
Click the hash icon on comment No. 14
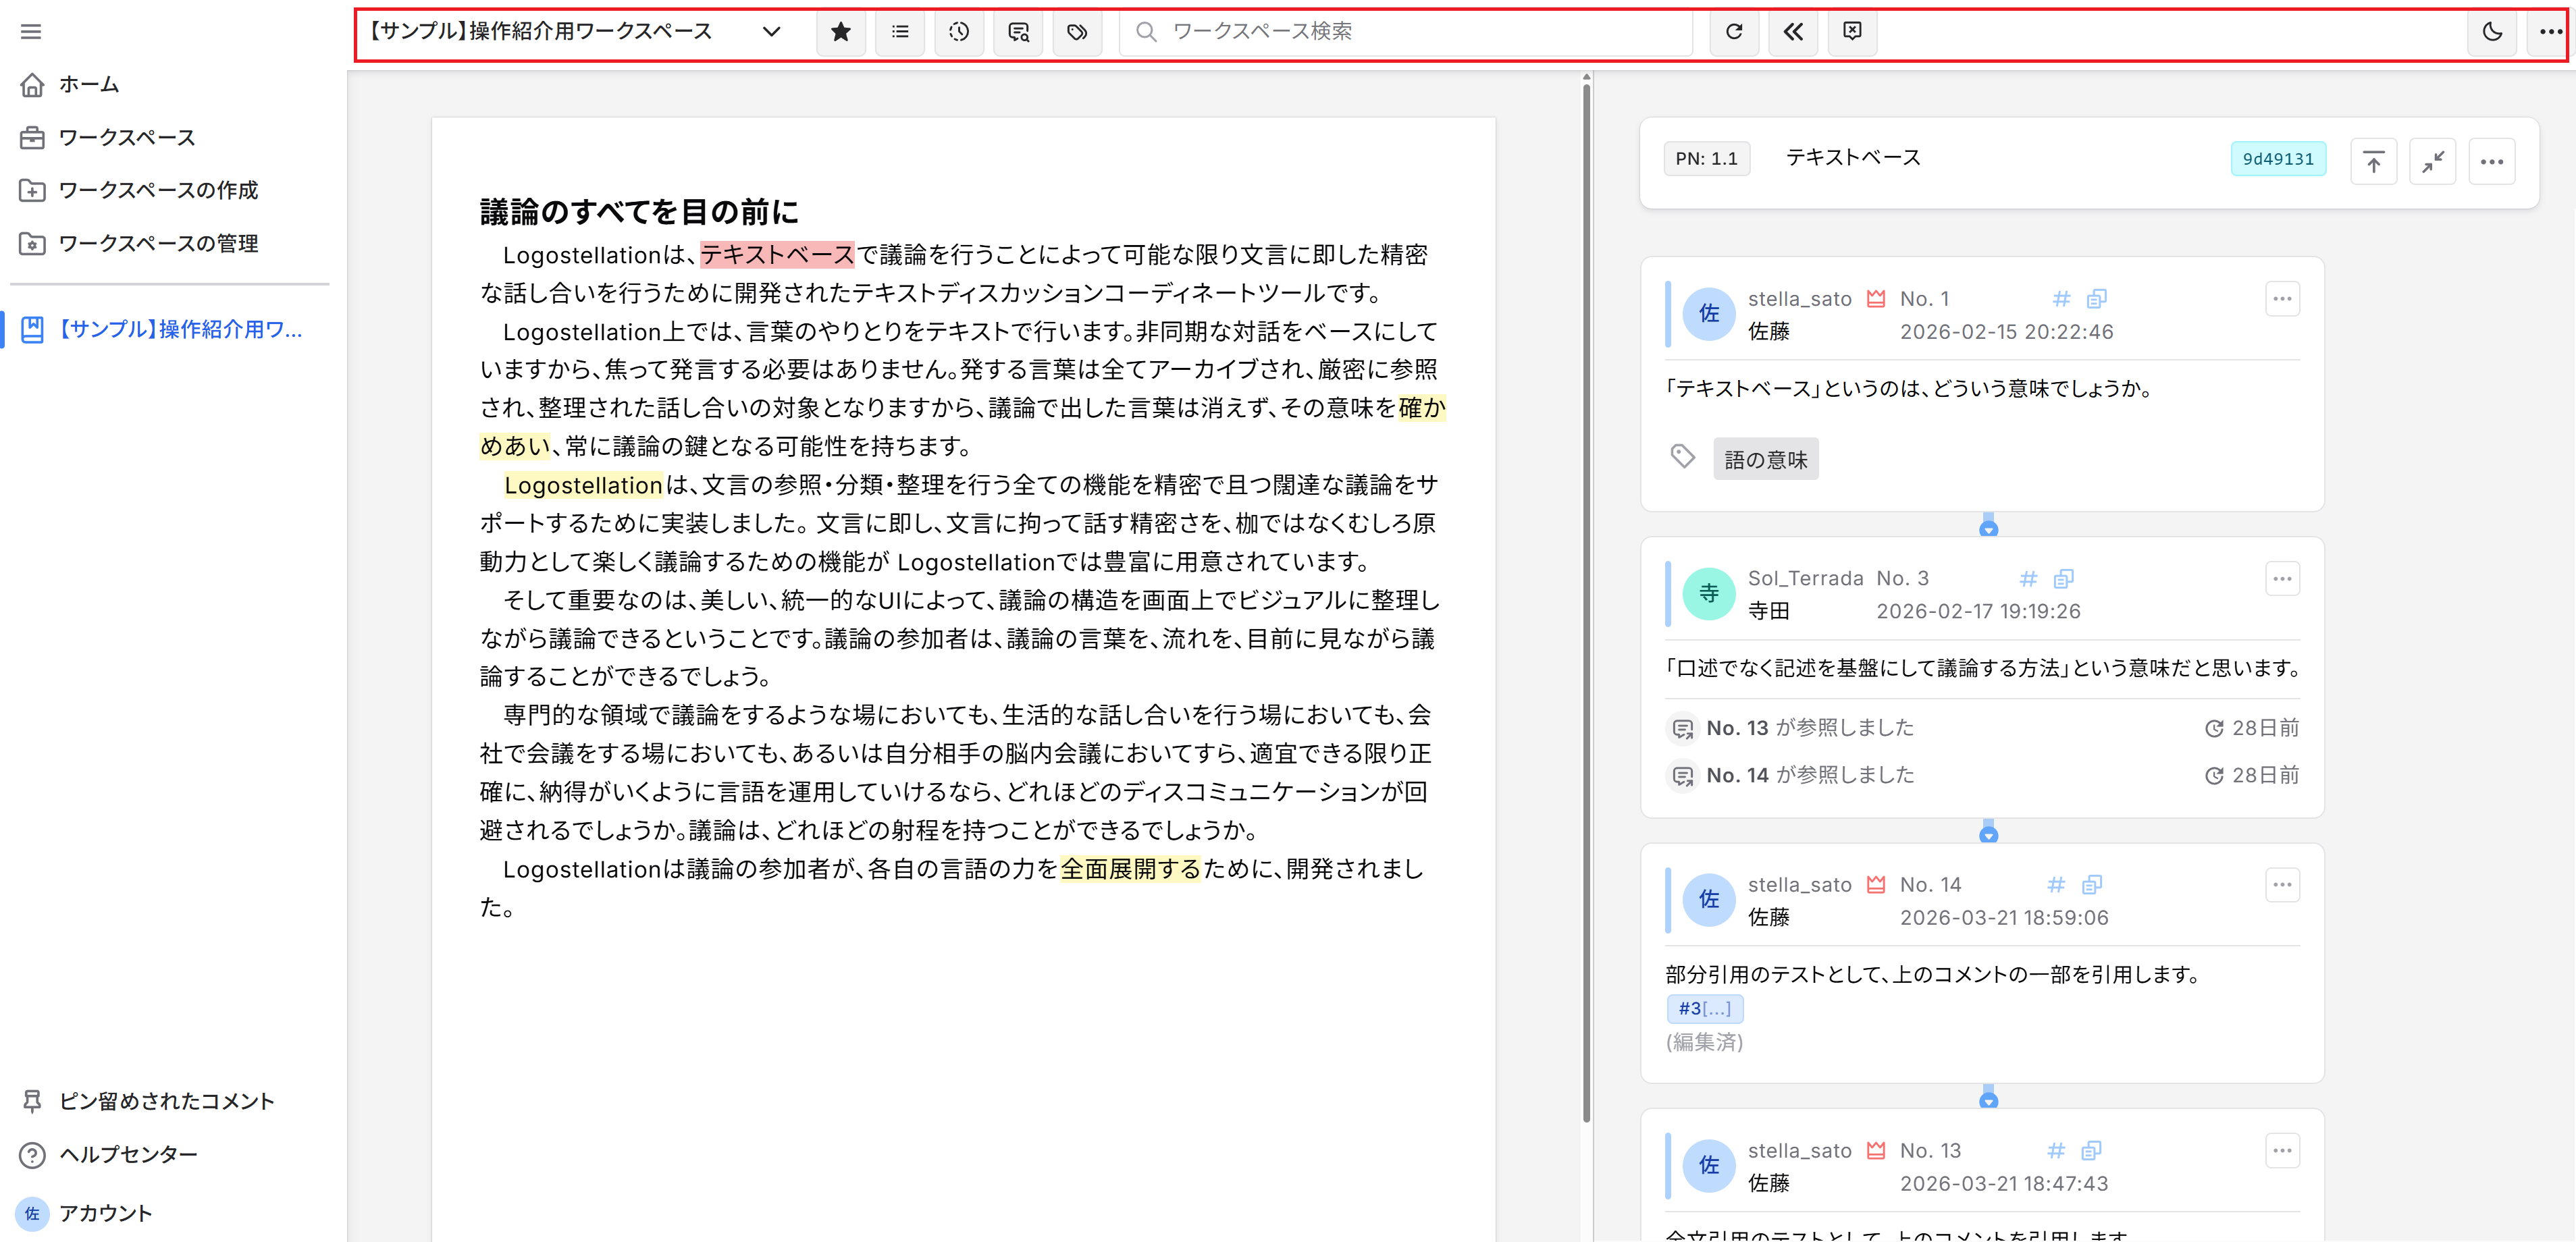click(x=2055, y=884)
